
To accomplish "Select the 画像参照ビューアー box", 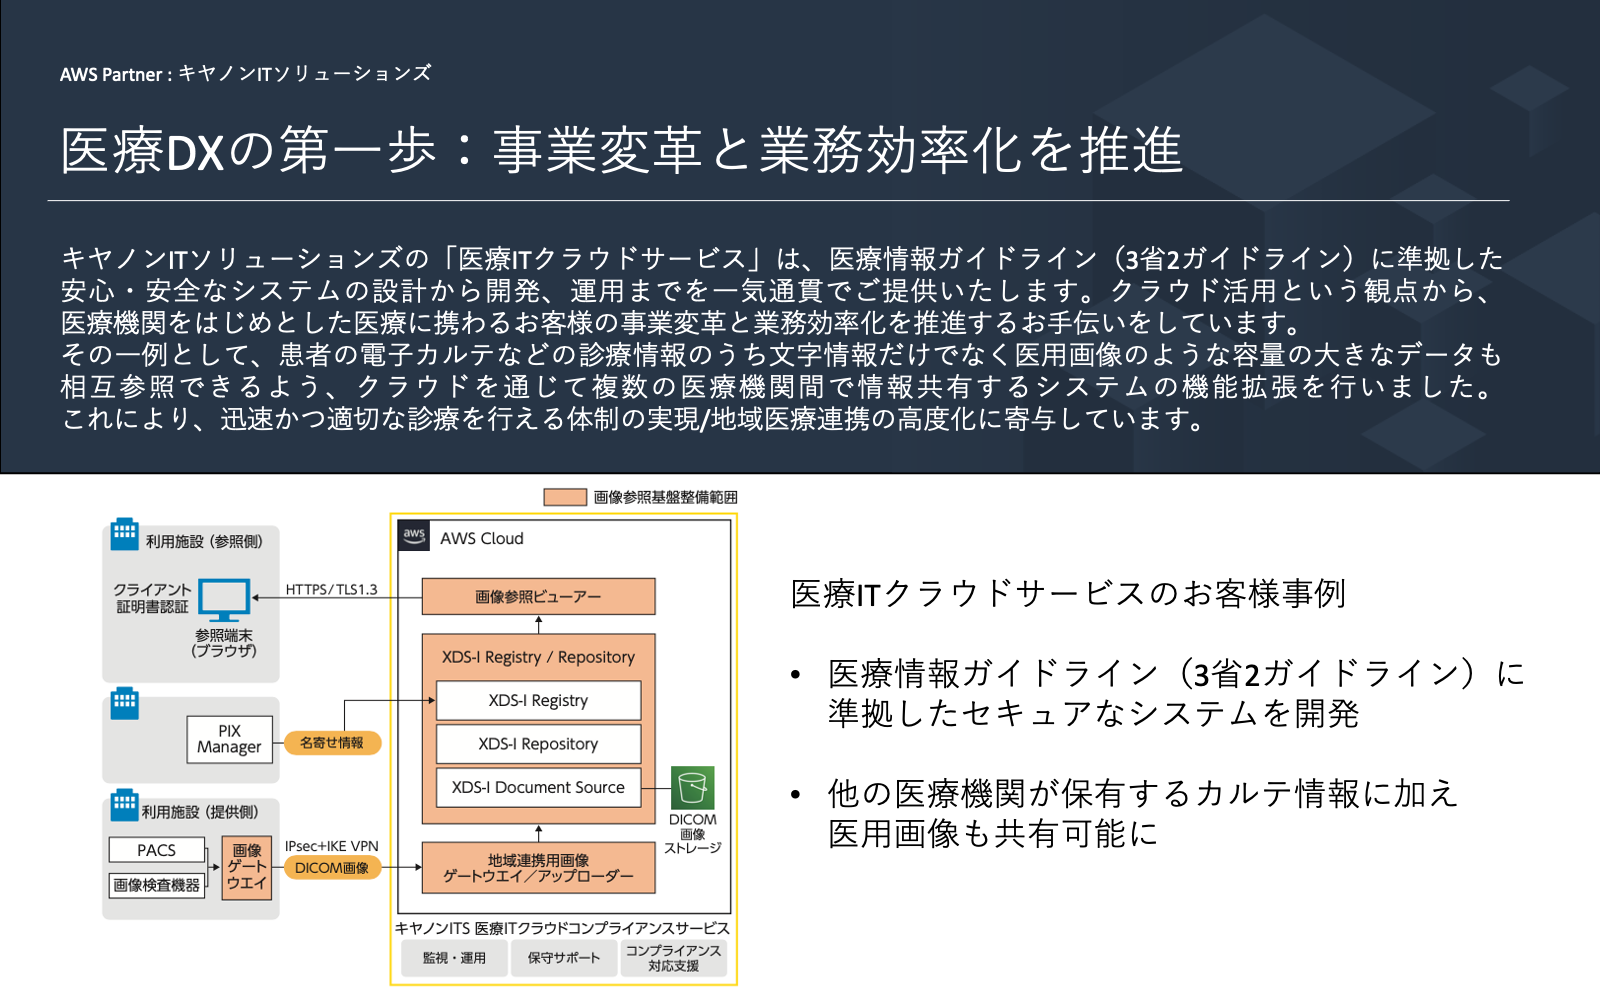I will [538, 596].
